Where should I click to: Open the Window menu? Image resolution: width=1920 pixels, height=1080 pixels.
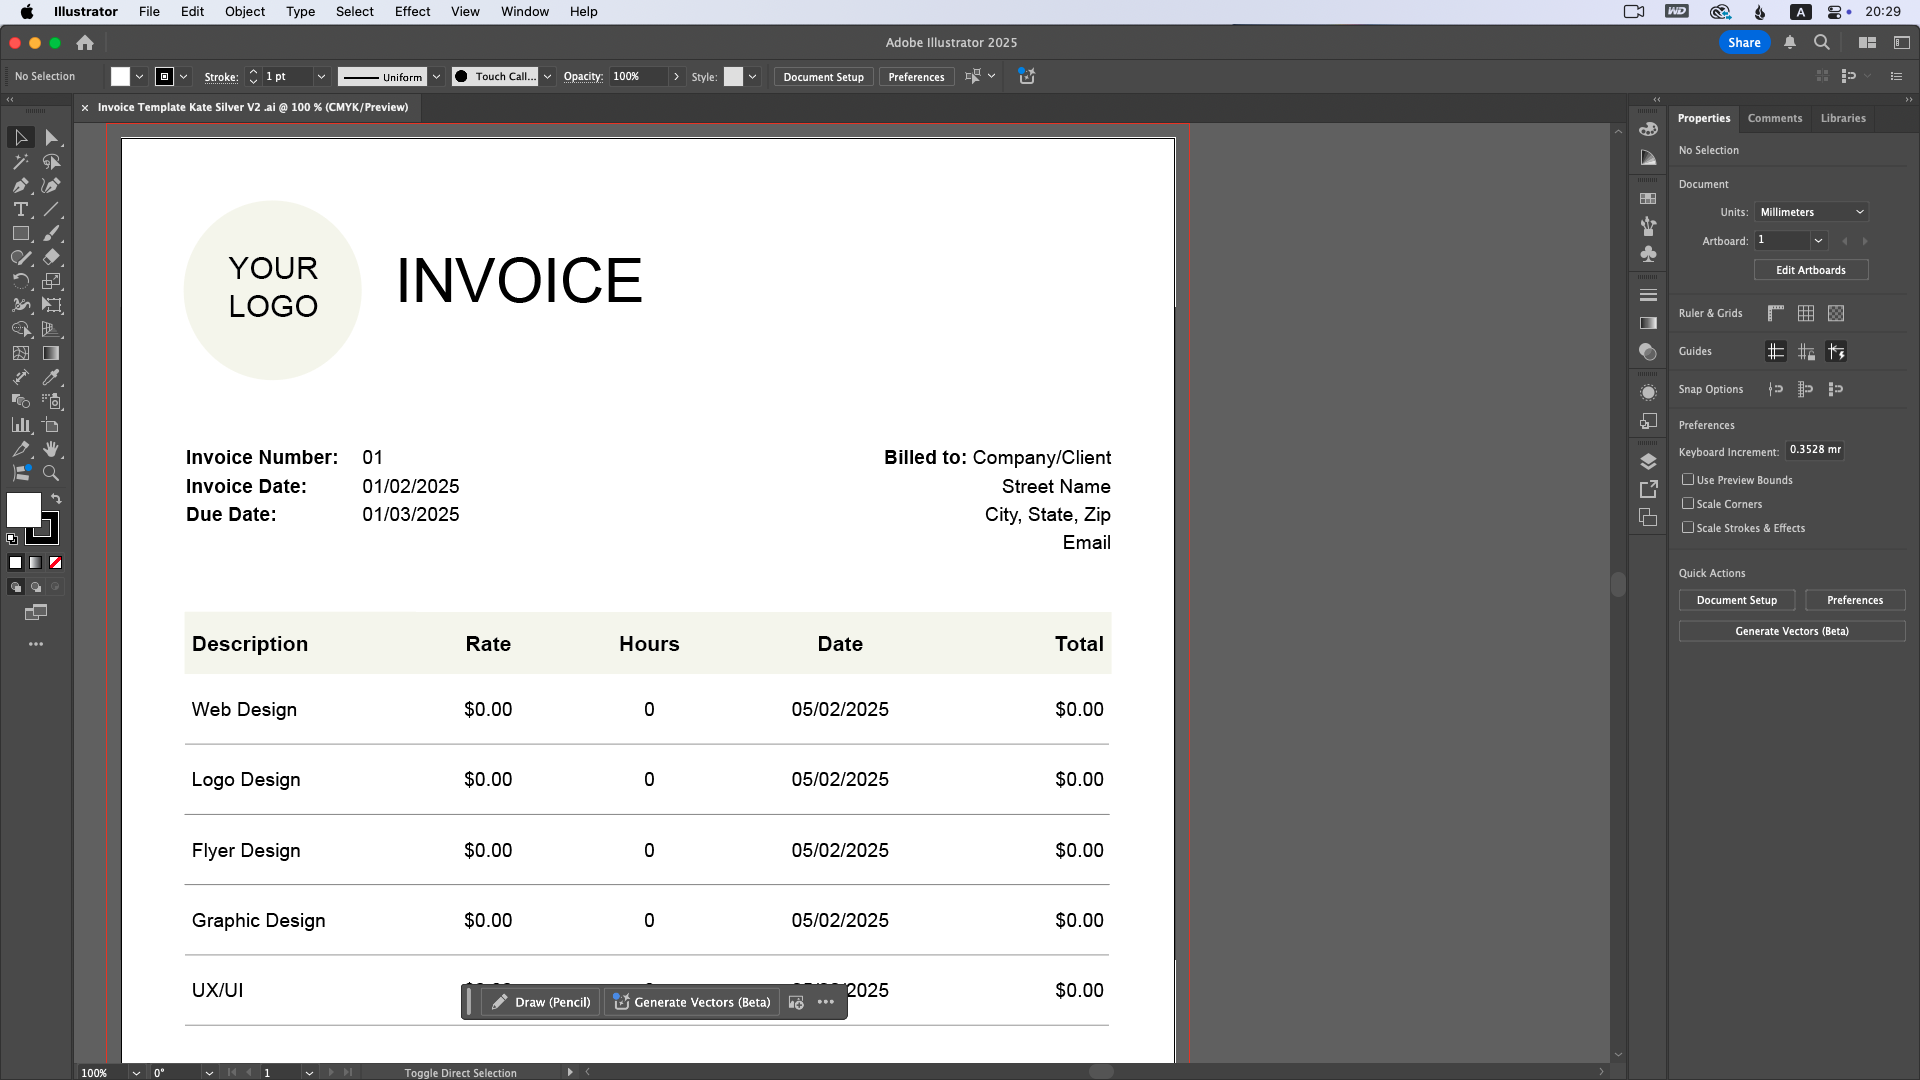pyautogui.click(x=525, y=12)
